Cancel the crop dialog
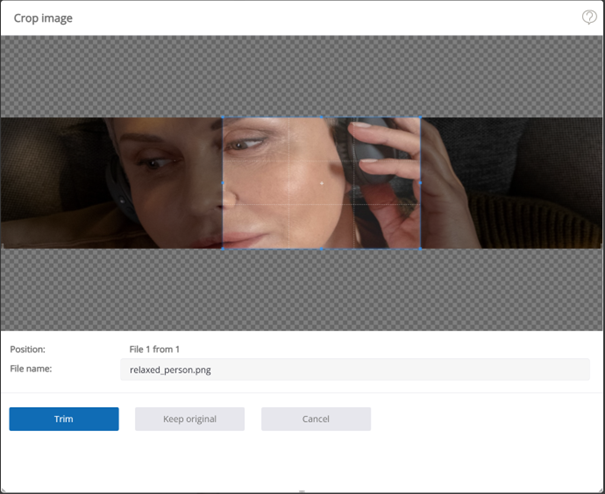Screen dimensions: 605x494 pos(316,419)
